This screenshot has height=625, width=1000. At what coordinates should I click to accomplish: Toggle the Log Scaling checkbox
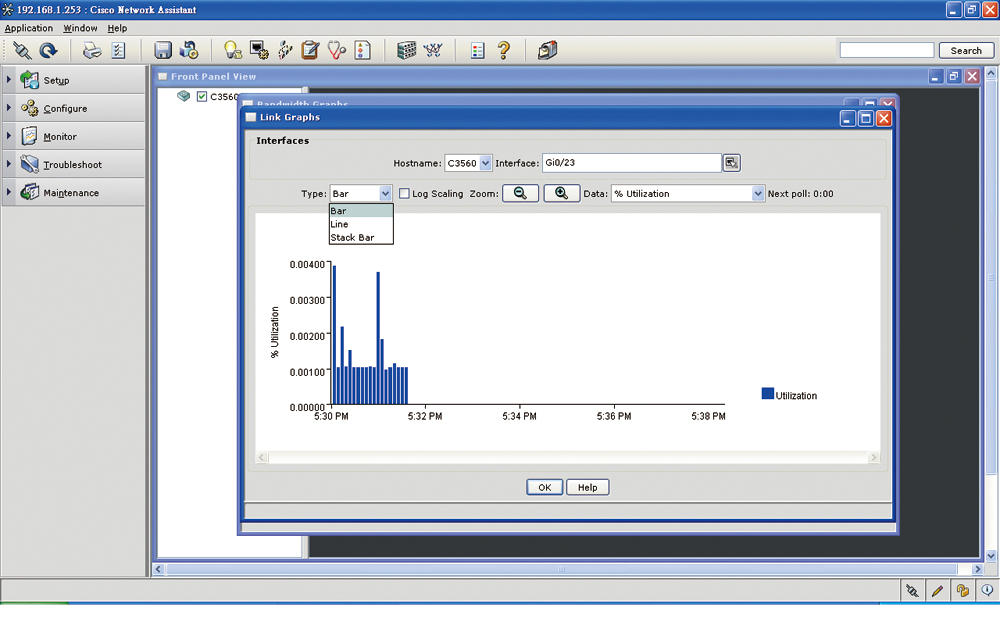point(404,193)
